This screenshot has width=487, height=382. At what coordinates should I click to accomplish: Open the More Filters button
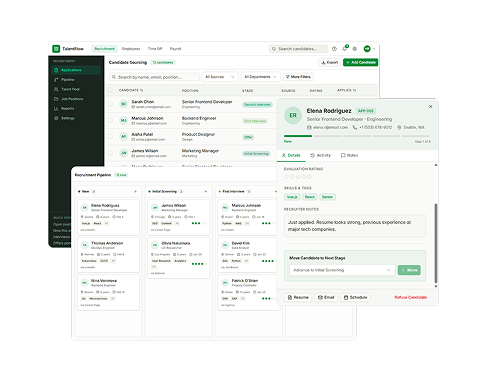[x=298, y=77]
